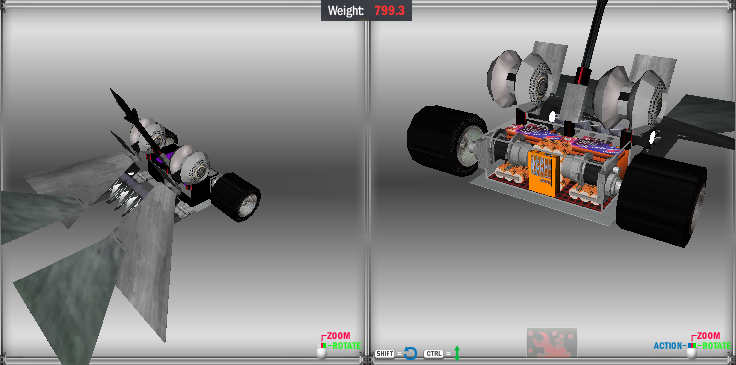Click the SHIFT key indicator

point(384,354)
